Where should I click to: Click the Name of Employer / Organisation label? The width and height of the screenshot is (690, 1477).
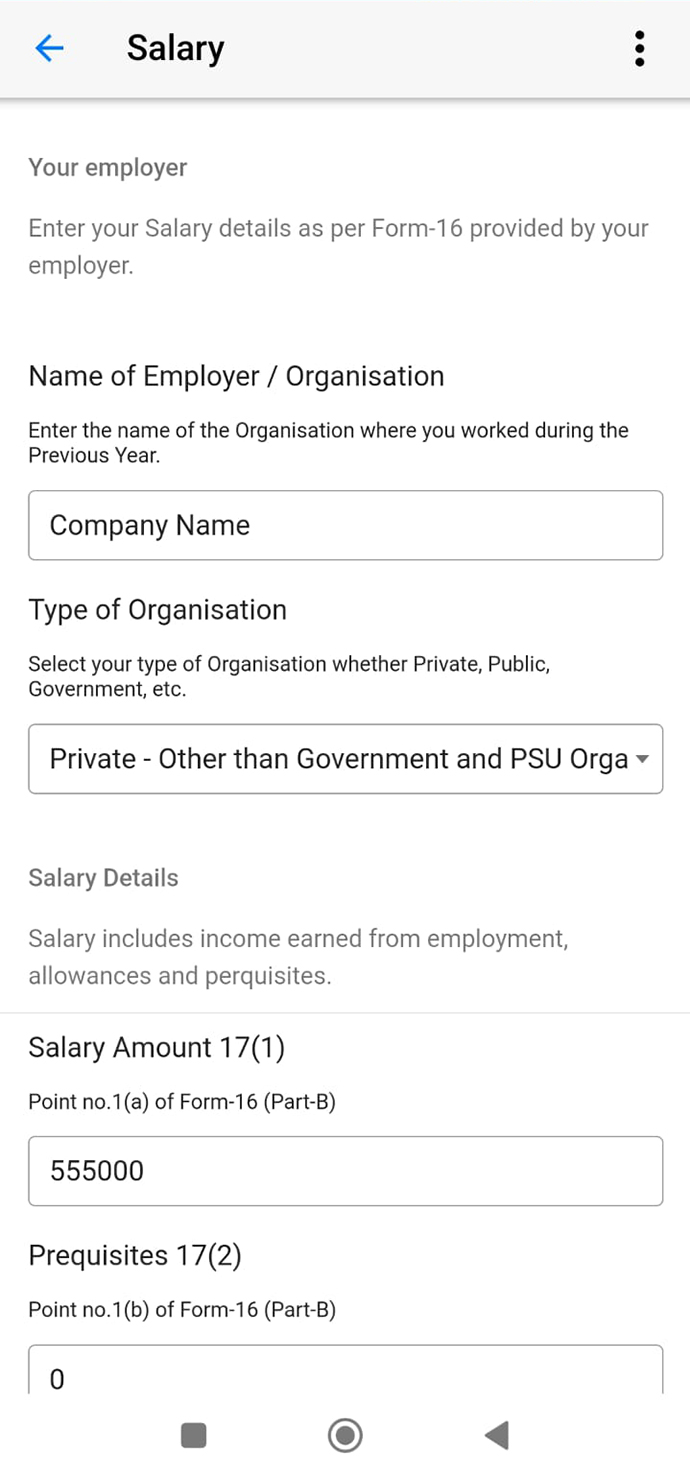coord(236,376)
